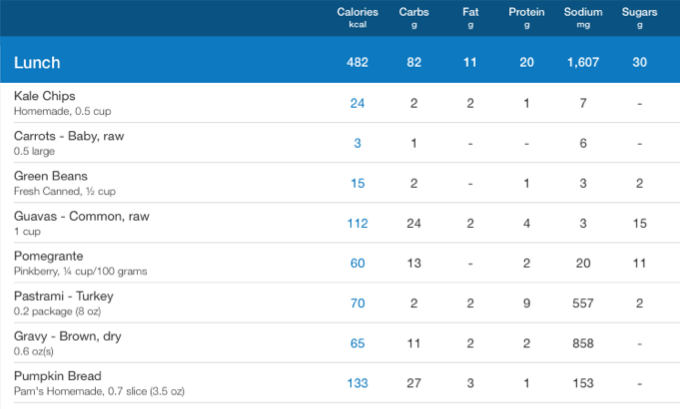680x409 pixels.
Task: Click the Pumpkin Bread food entry
Action: tap(60, 376)
